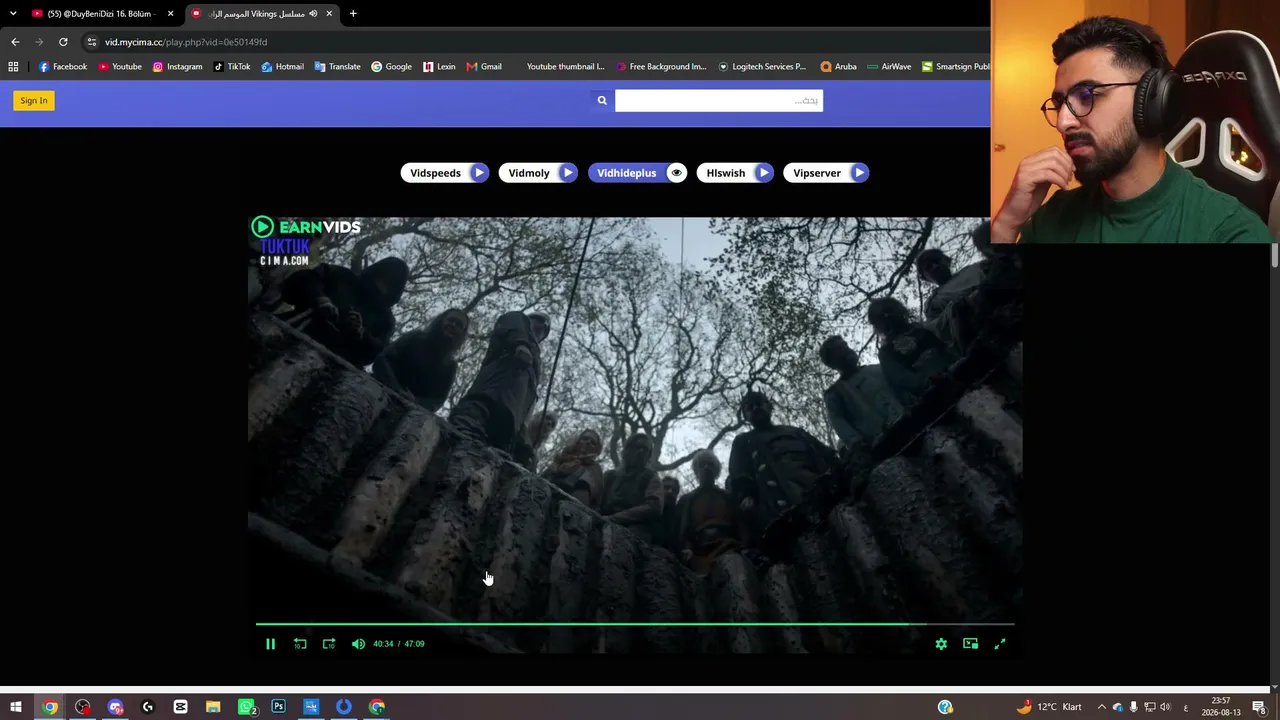Click the EARNVIDS logo in the player
1280x720 pixels.
(306, 227)
